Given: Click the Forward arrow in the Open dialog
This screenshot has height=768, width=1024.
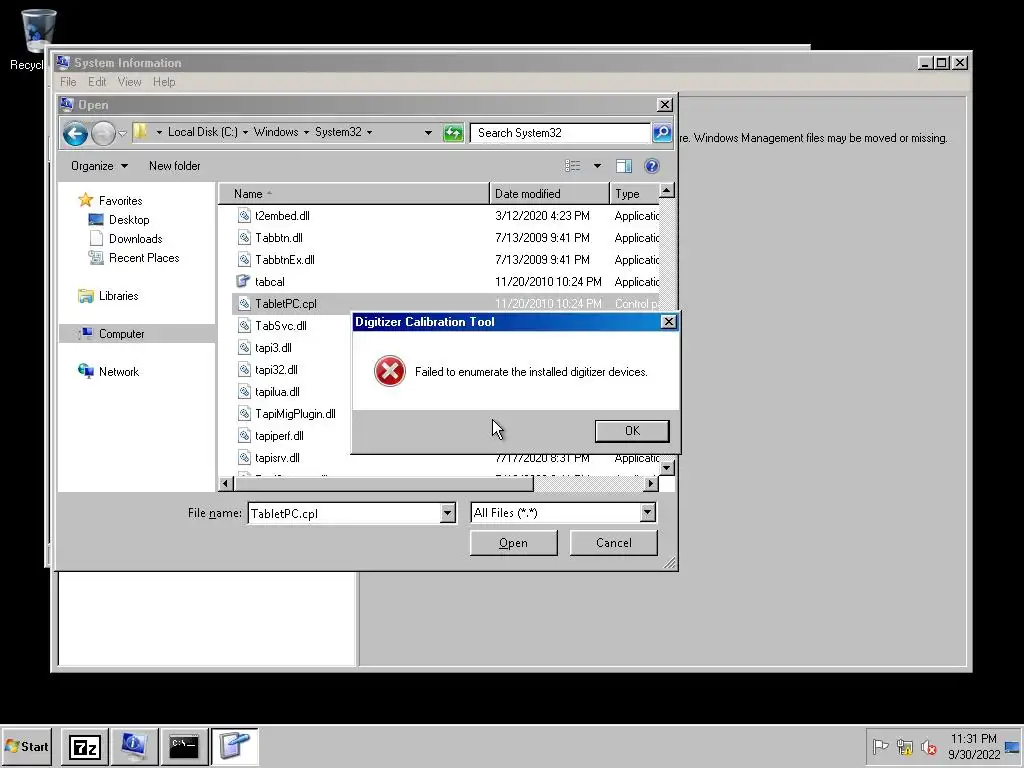Looking at the screenshot, I should tap(103, 133).
